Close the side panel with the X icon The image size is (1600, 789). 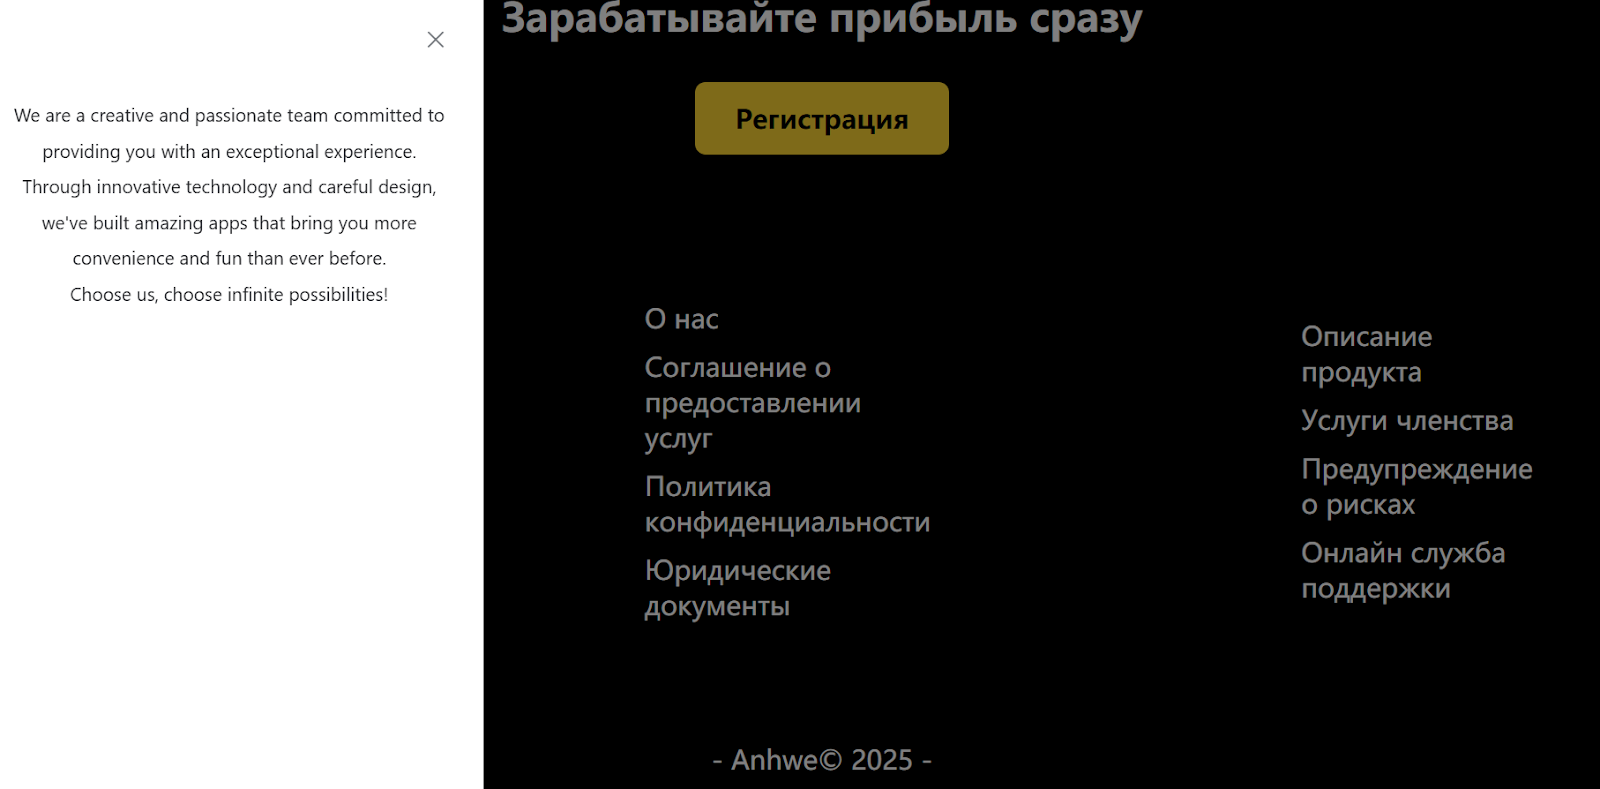click(x=435, y=40)
